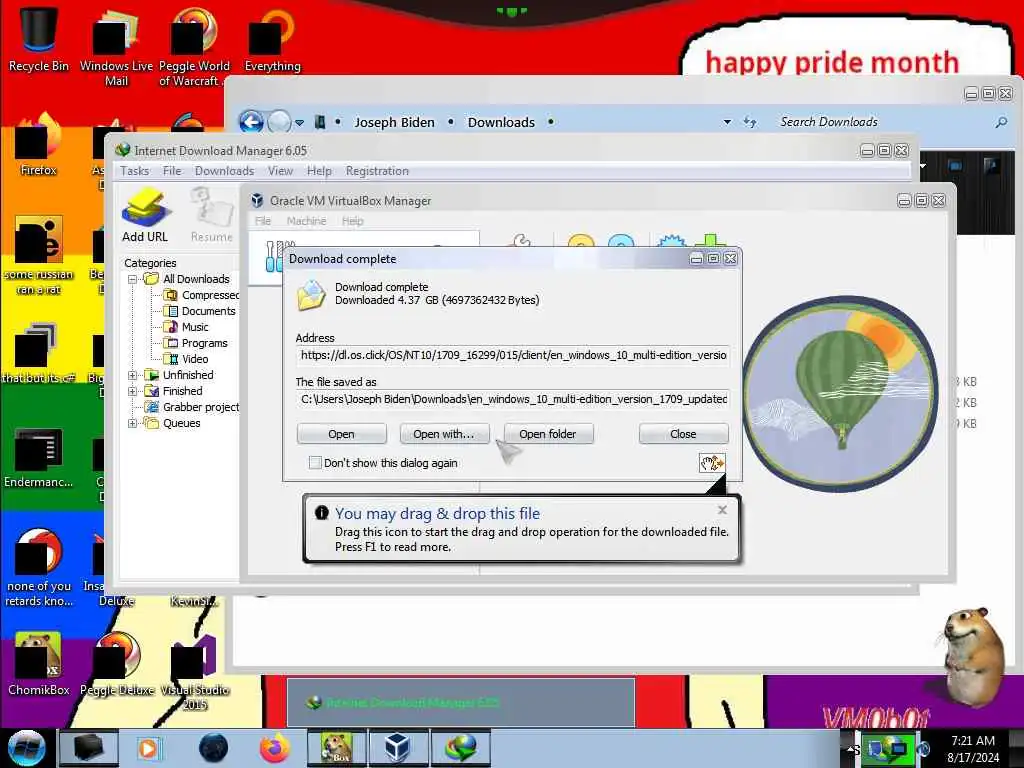
Task: Select the Compressed category
Action: [201, 295]
